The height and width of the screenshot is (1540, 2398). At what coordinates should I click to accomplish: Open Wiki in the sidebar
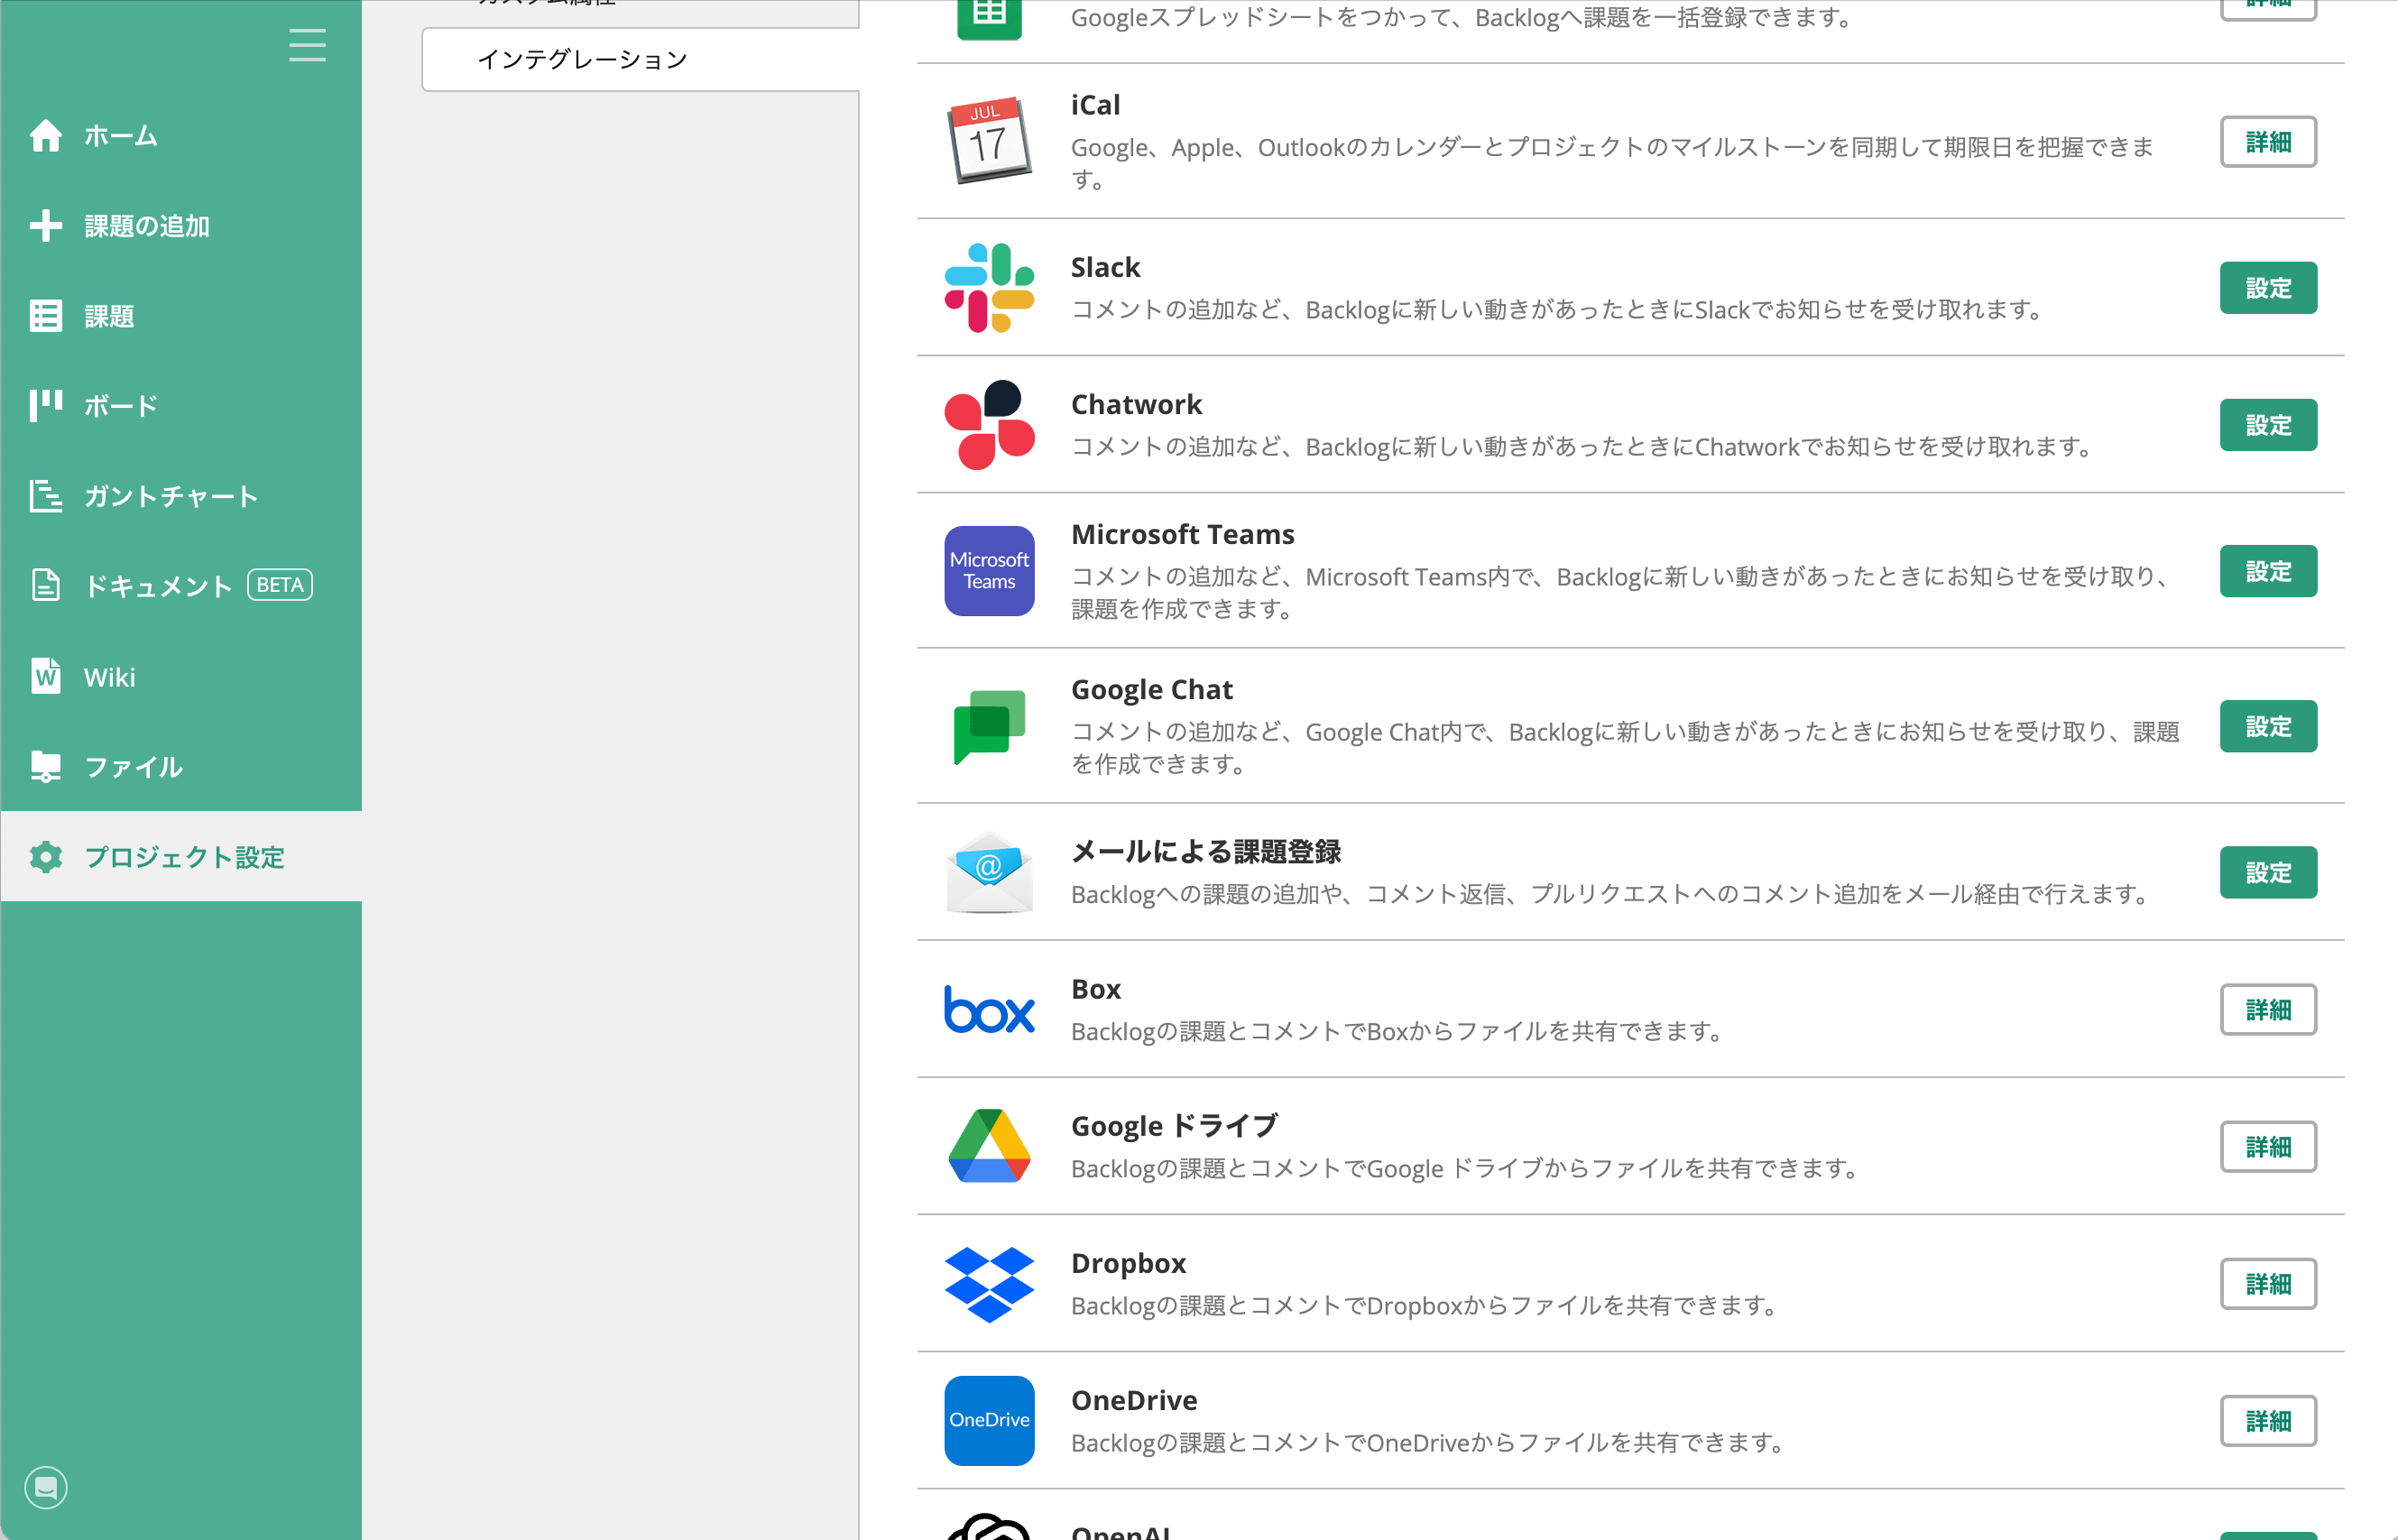tap(110, 677)
